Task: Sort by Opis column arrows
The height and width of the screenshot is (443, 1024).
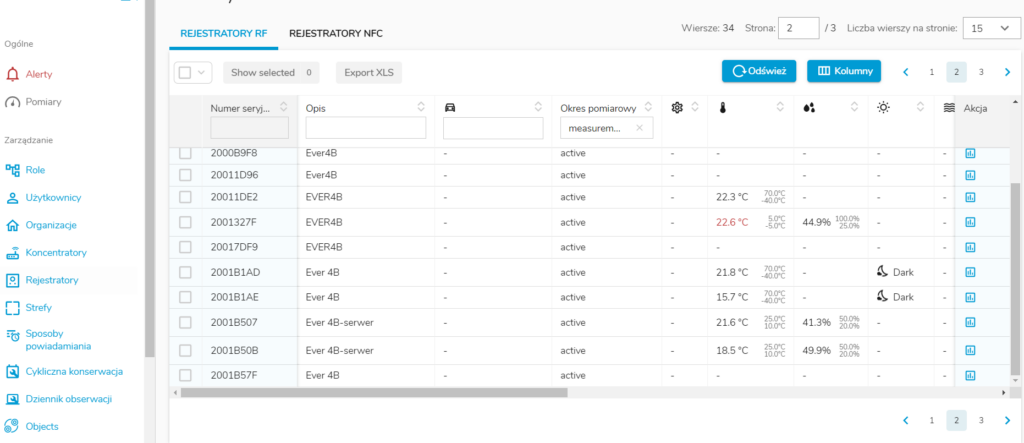Action: pyautogui.click(x=421, y=107)
